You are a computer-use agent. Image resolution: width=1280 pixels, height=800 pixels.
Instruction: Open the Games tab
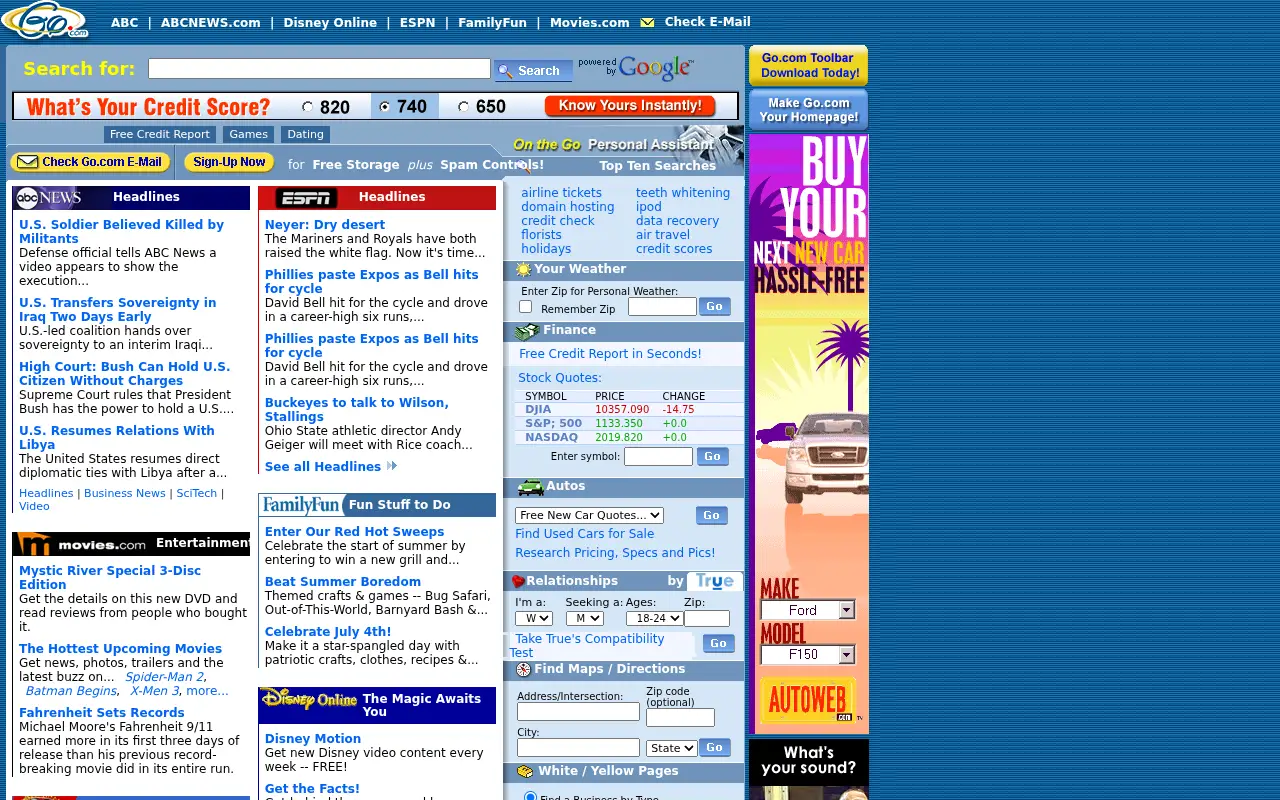coord(248,134)
